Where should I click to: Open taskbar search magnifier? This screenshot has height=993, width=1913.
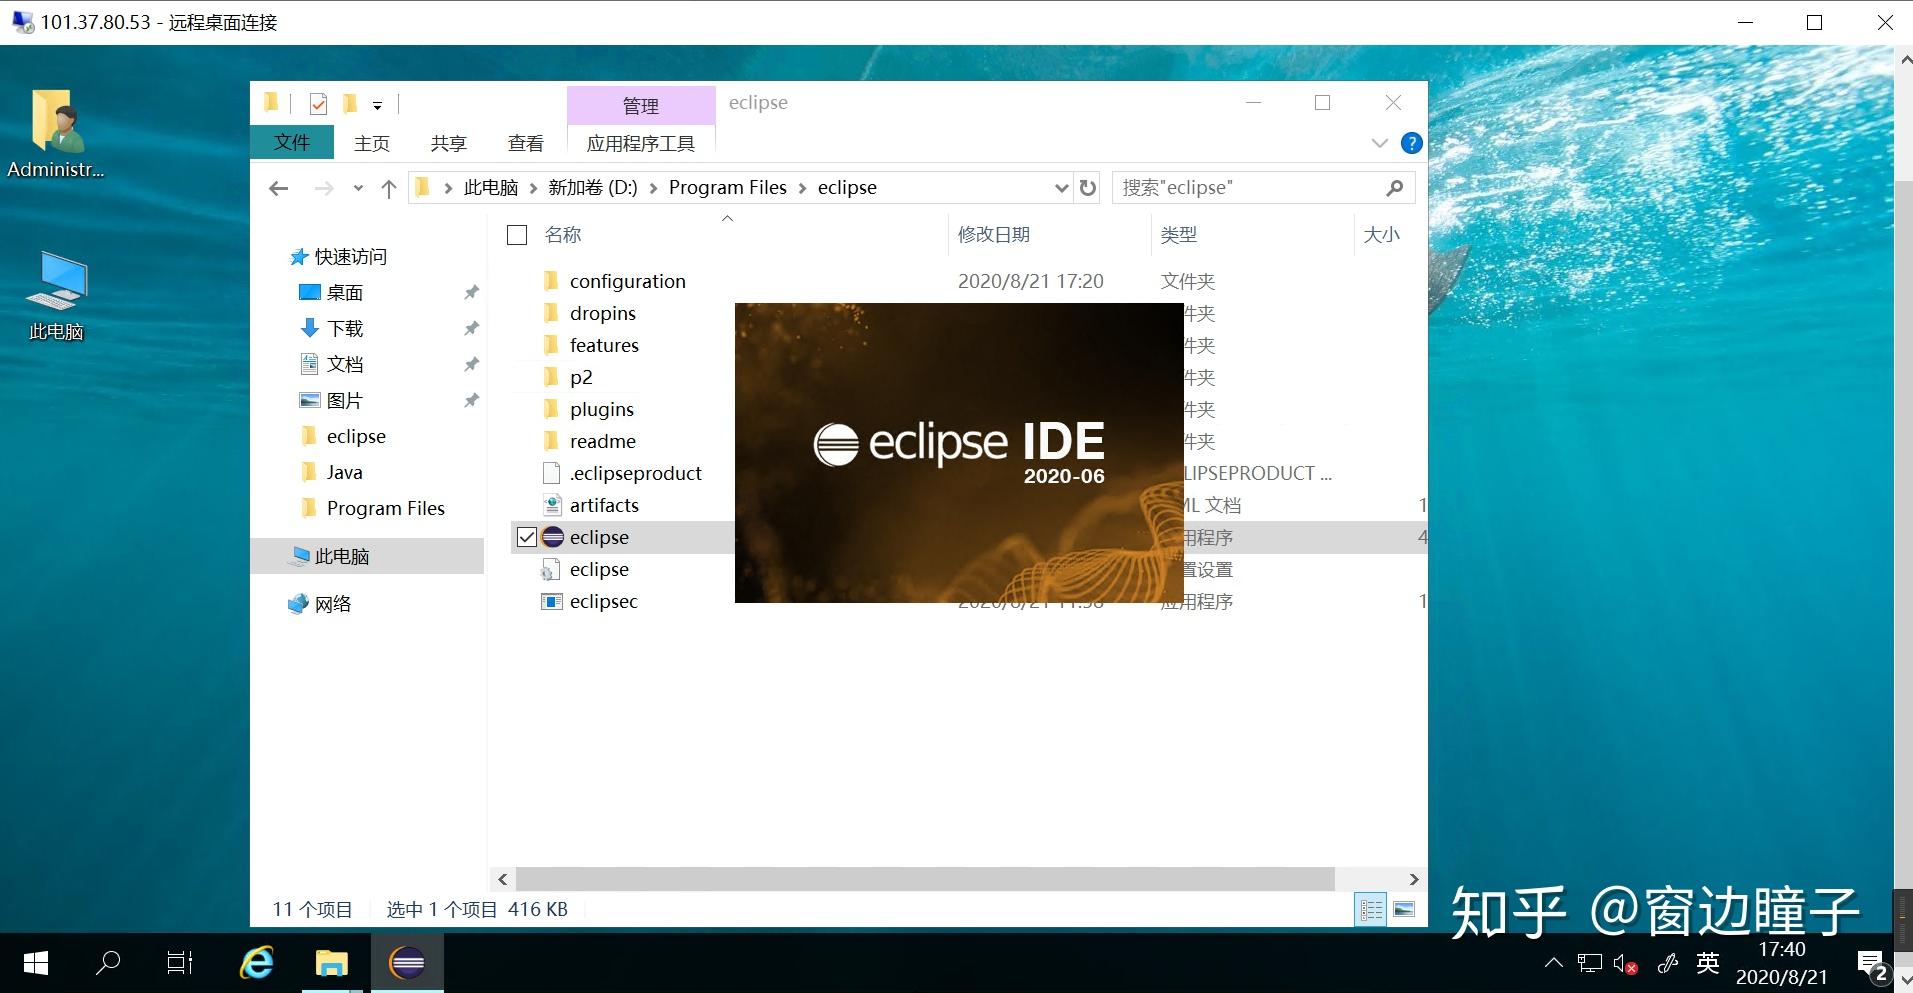(x=107, y=964)
